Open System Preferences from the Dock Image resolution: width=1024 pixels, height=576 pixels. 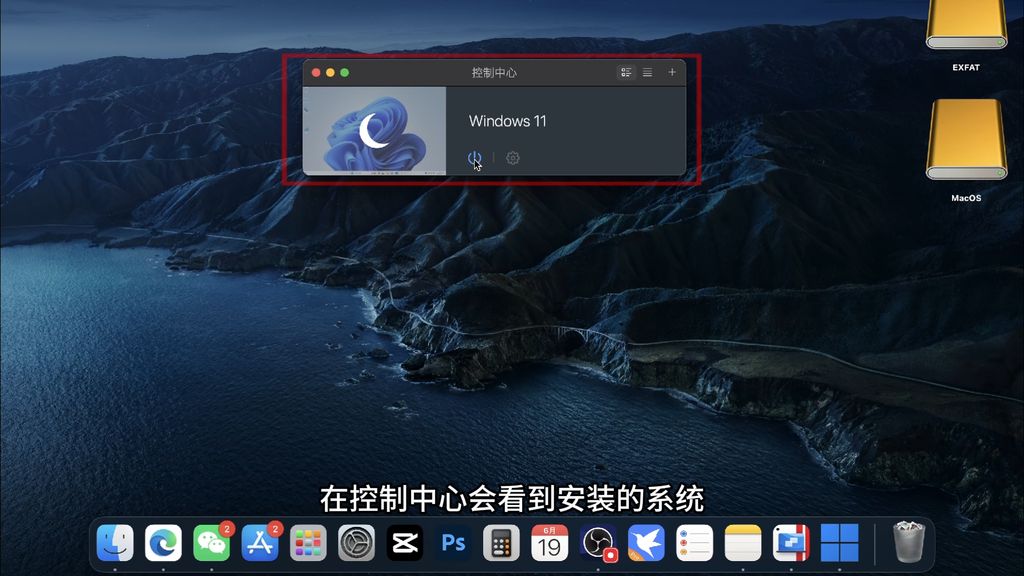click(357, 543)
